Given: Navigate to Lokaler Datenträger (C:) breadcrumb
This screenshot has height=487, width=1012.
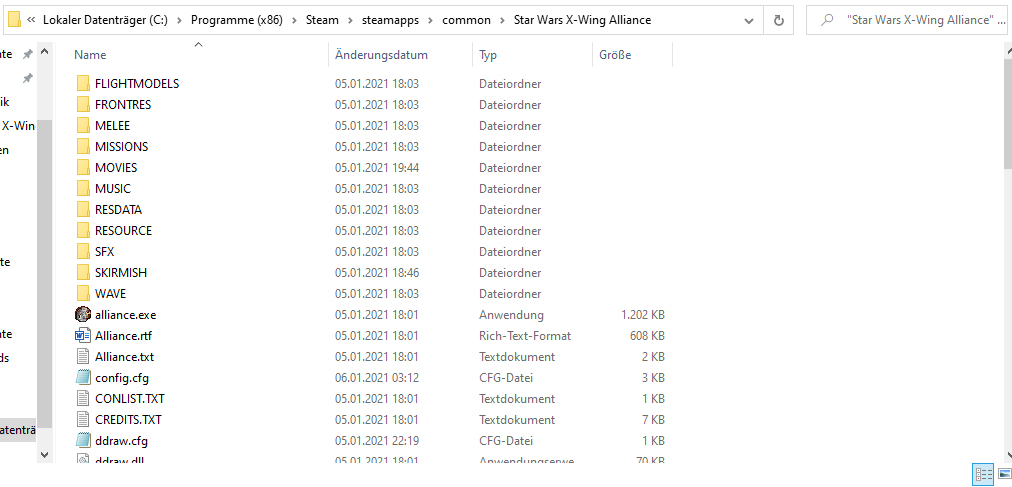Looking at the screenshot, I should 105,20.
